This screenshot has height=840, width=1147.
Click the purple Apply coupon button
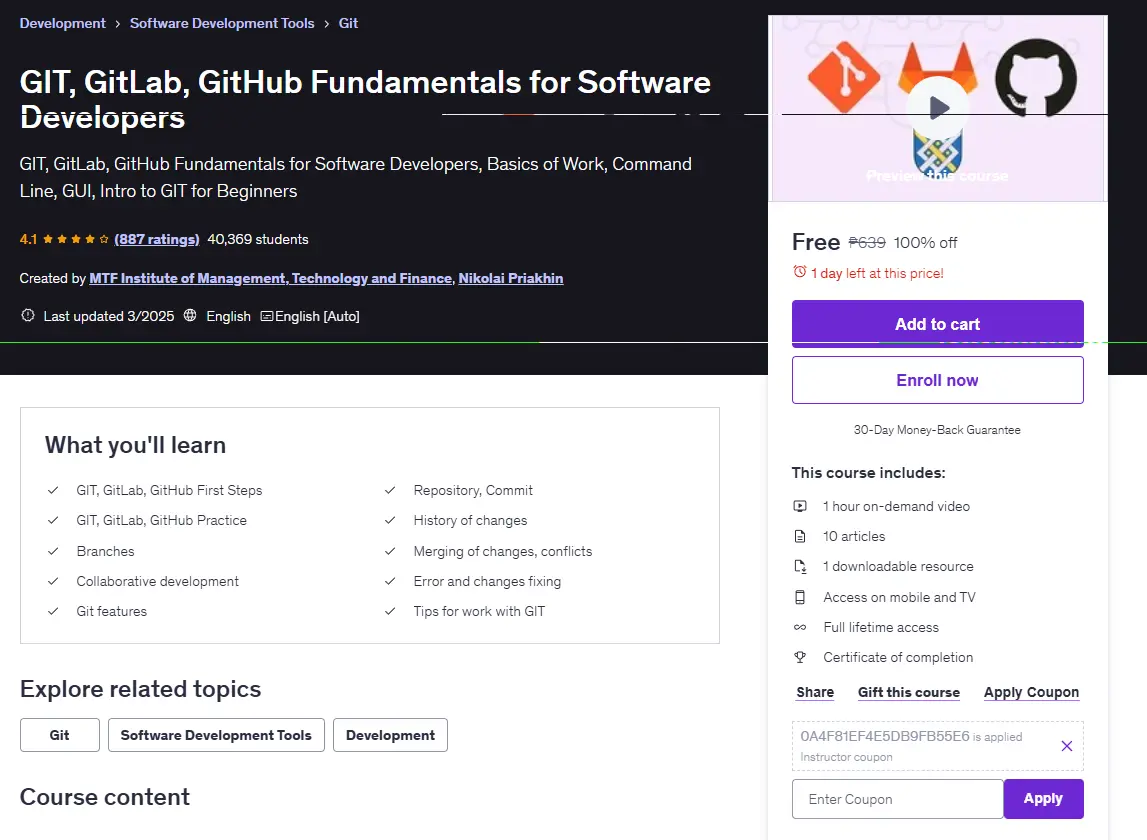click(1043, 799)
